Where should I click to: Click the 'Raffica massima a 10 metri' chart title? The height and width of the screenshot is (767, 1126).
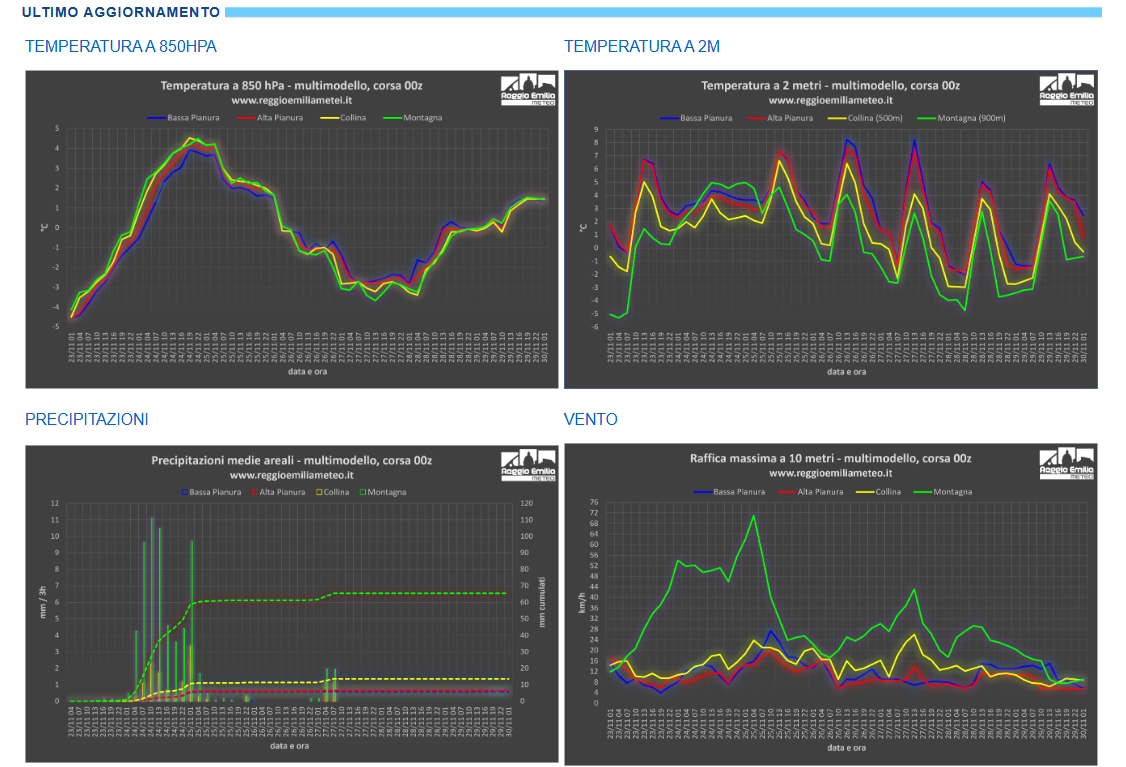tap(830, 458)
